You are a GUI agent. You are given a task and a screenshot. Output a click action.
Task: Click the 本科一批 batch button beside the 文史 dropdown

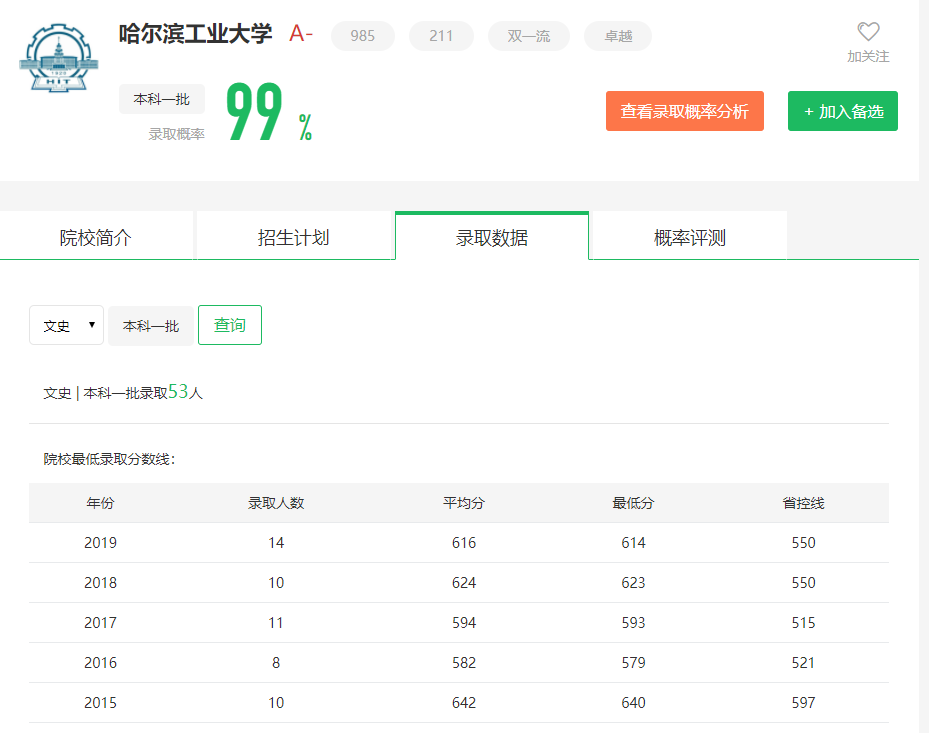150,326
